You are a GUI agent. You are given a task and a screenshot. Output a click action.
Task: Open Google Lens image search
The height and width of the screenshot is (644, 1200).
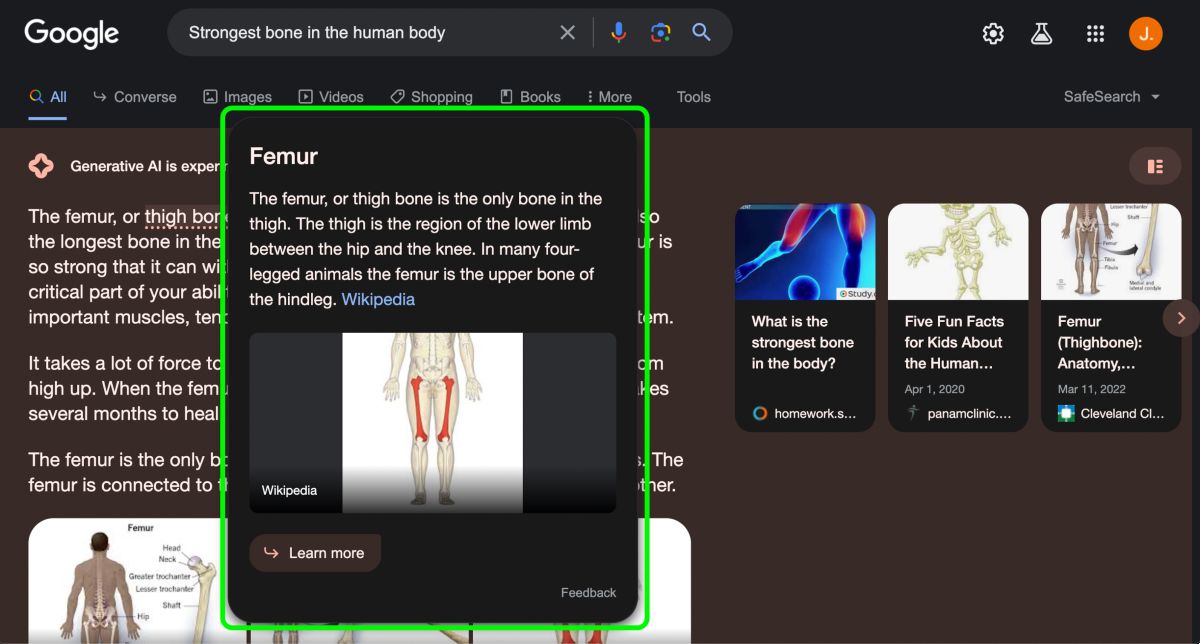pyautogui.click(x=660, y=32)
